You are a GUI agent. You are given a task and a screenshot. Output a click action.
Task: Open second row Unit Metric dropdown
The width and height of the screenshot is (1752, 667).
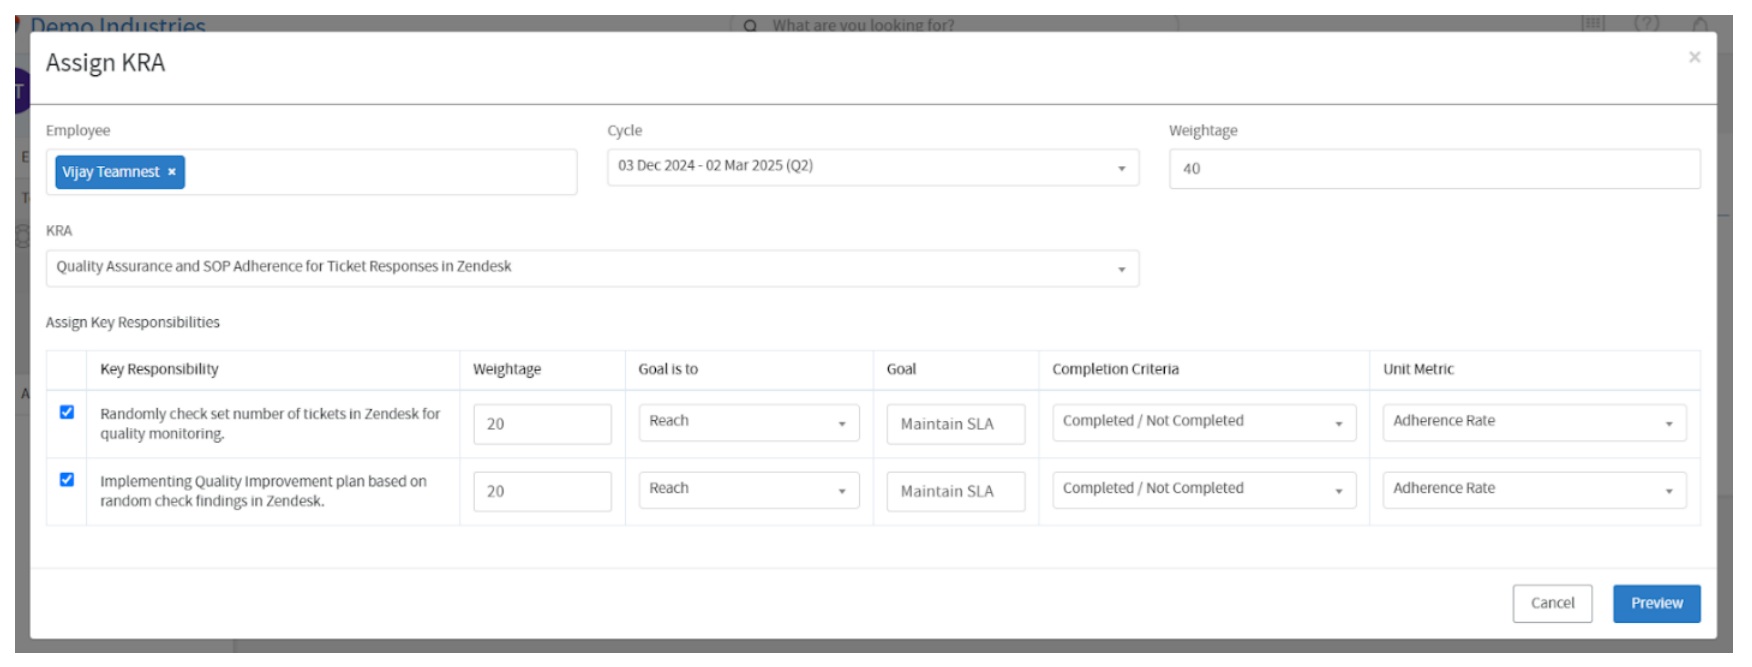point(1533,490)
